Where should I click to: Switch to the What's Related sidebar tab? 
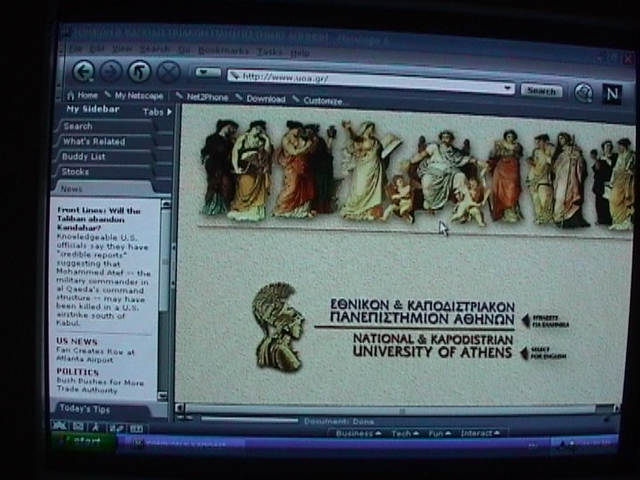click(105, 142)
